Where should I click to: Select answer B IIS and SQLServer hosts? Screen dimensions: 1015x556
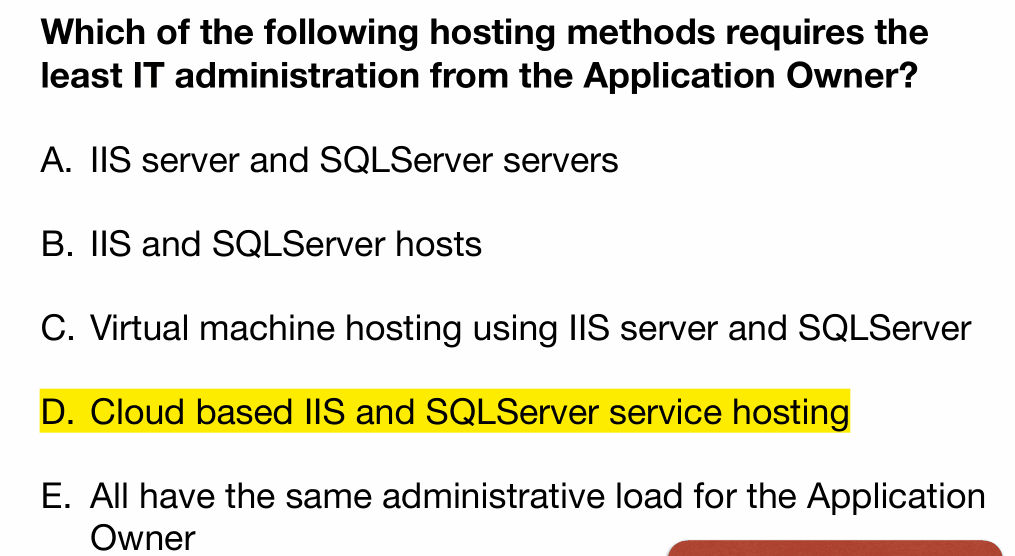coord(261,244)
